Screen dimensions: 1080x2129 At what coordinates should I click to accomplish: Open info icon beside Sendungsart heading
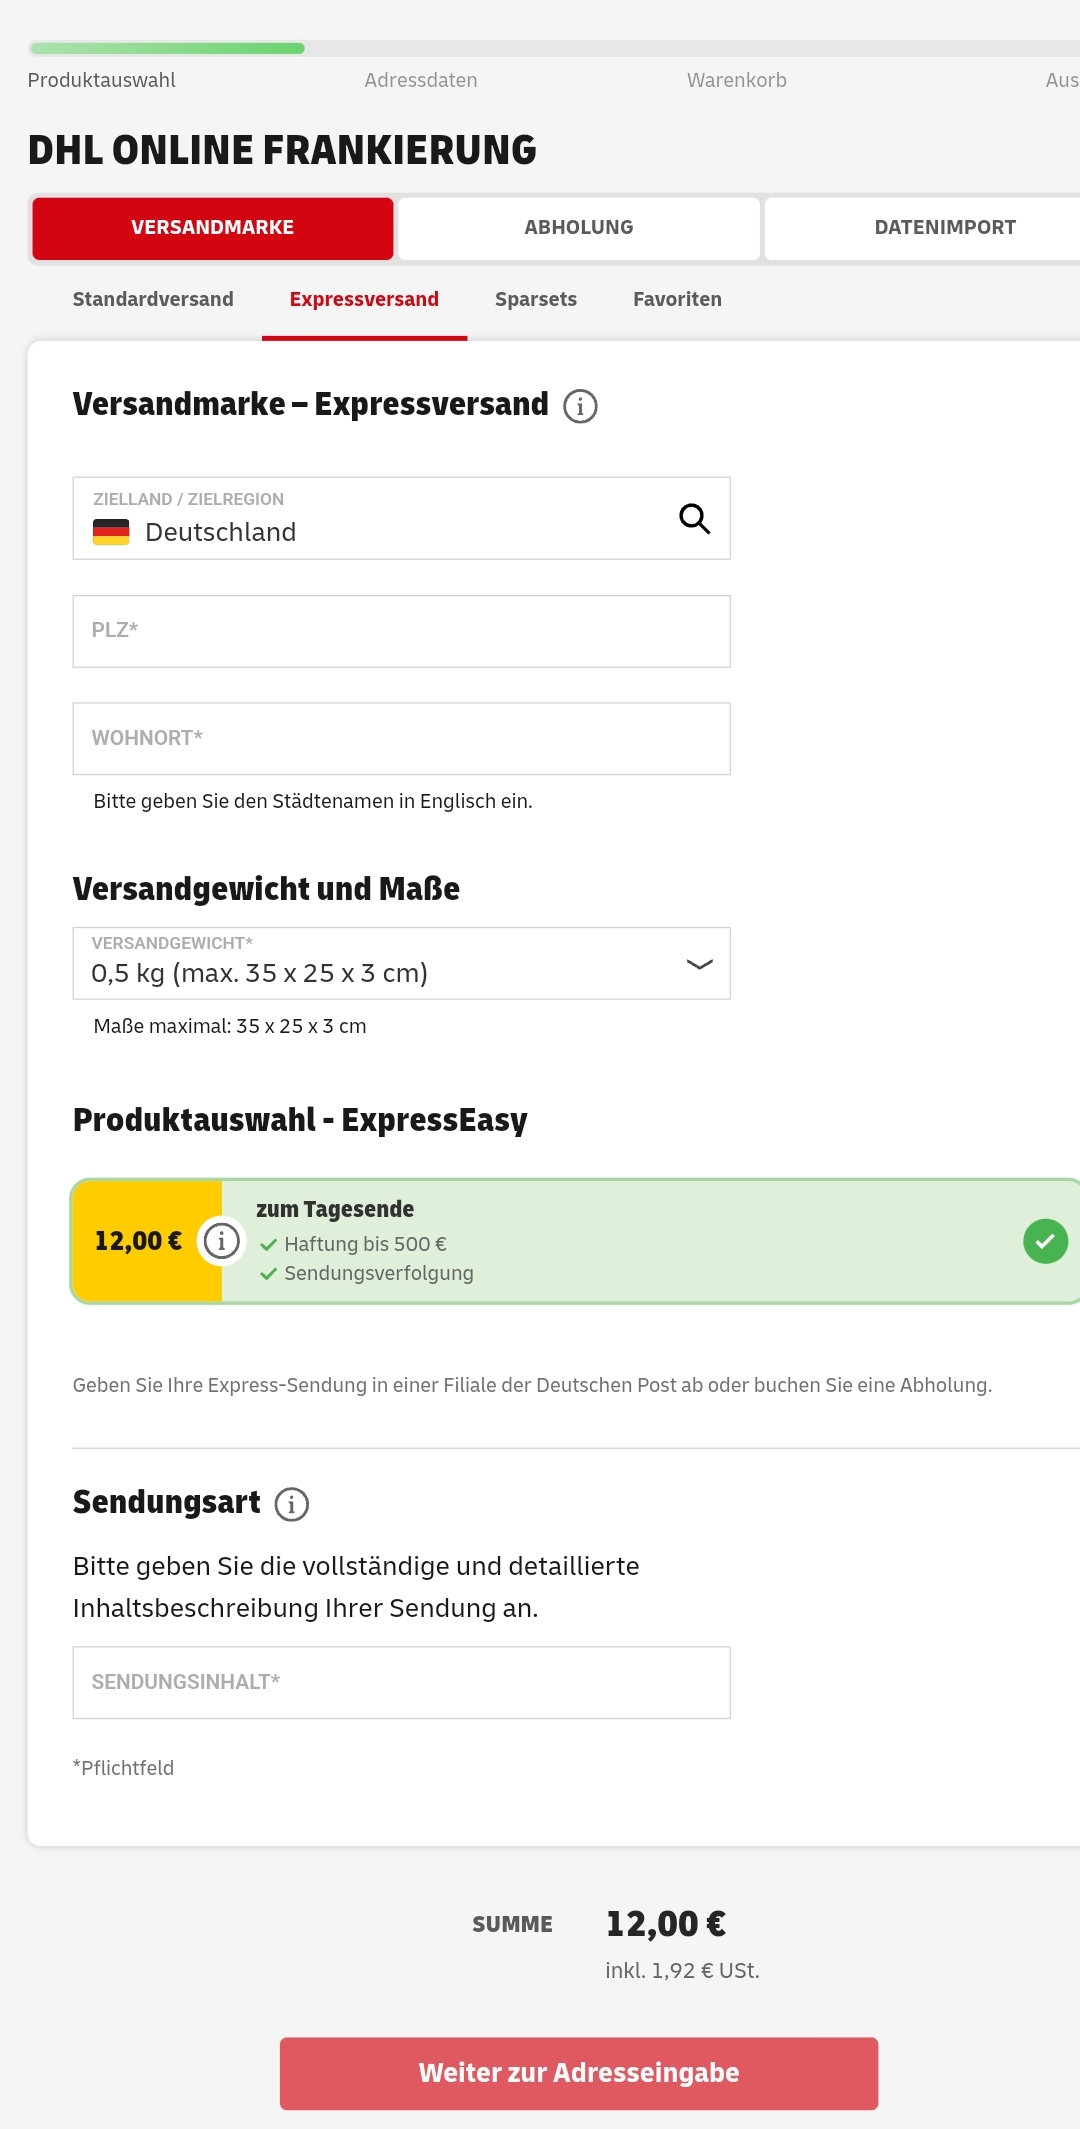click(x=292, y=1504)
